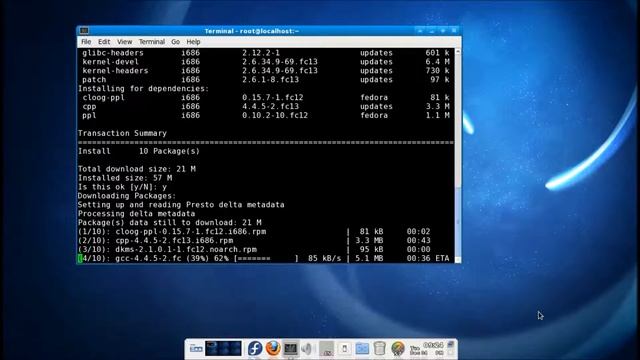The image size is (640, 360).
Task: Click the 'fedora' repo in the ppl row
Action: point(374,116)
